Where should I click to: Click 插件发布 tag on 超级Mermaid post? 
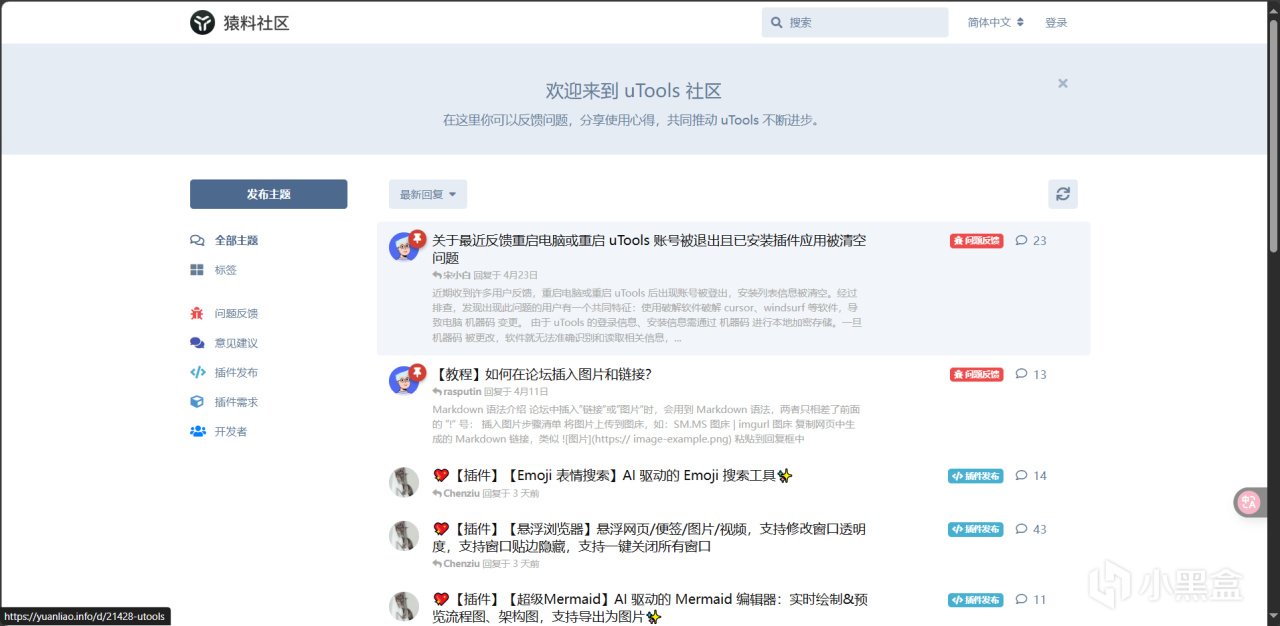pyautogui.click(x=975, y=600)
